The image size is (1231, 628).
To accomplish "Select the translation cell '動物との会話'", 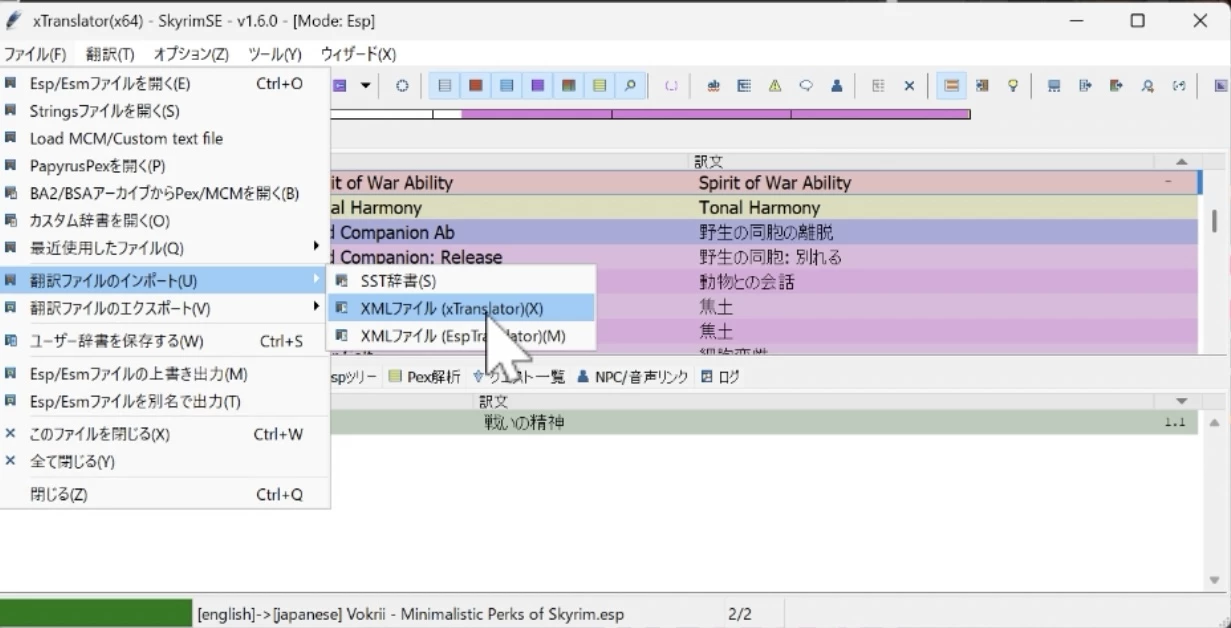I will [746, 282].
